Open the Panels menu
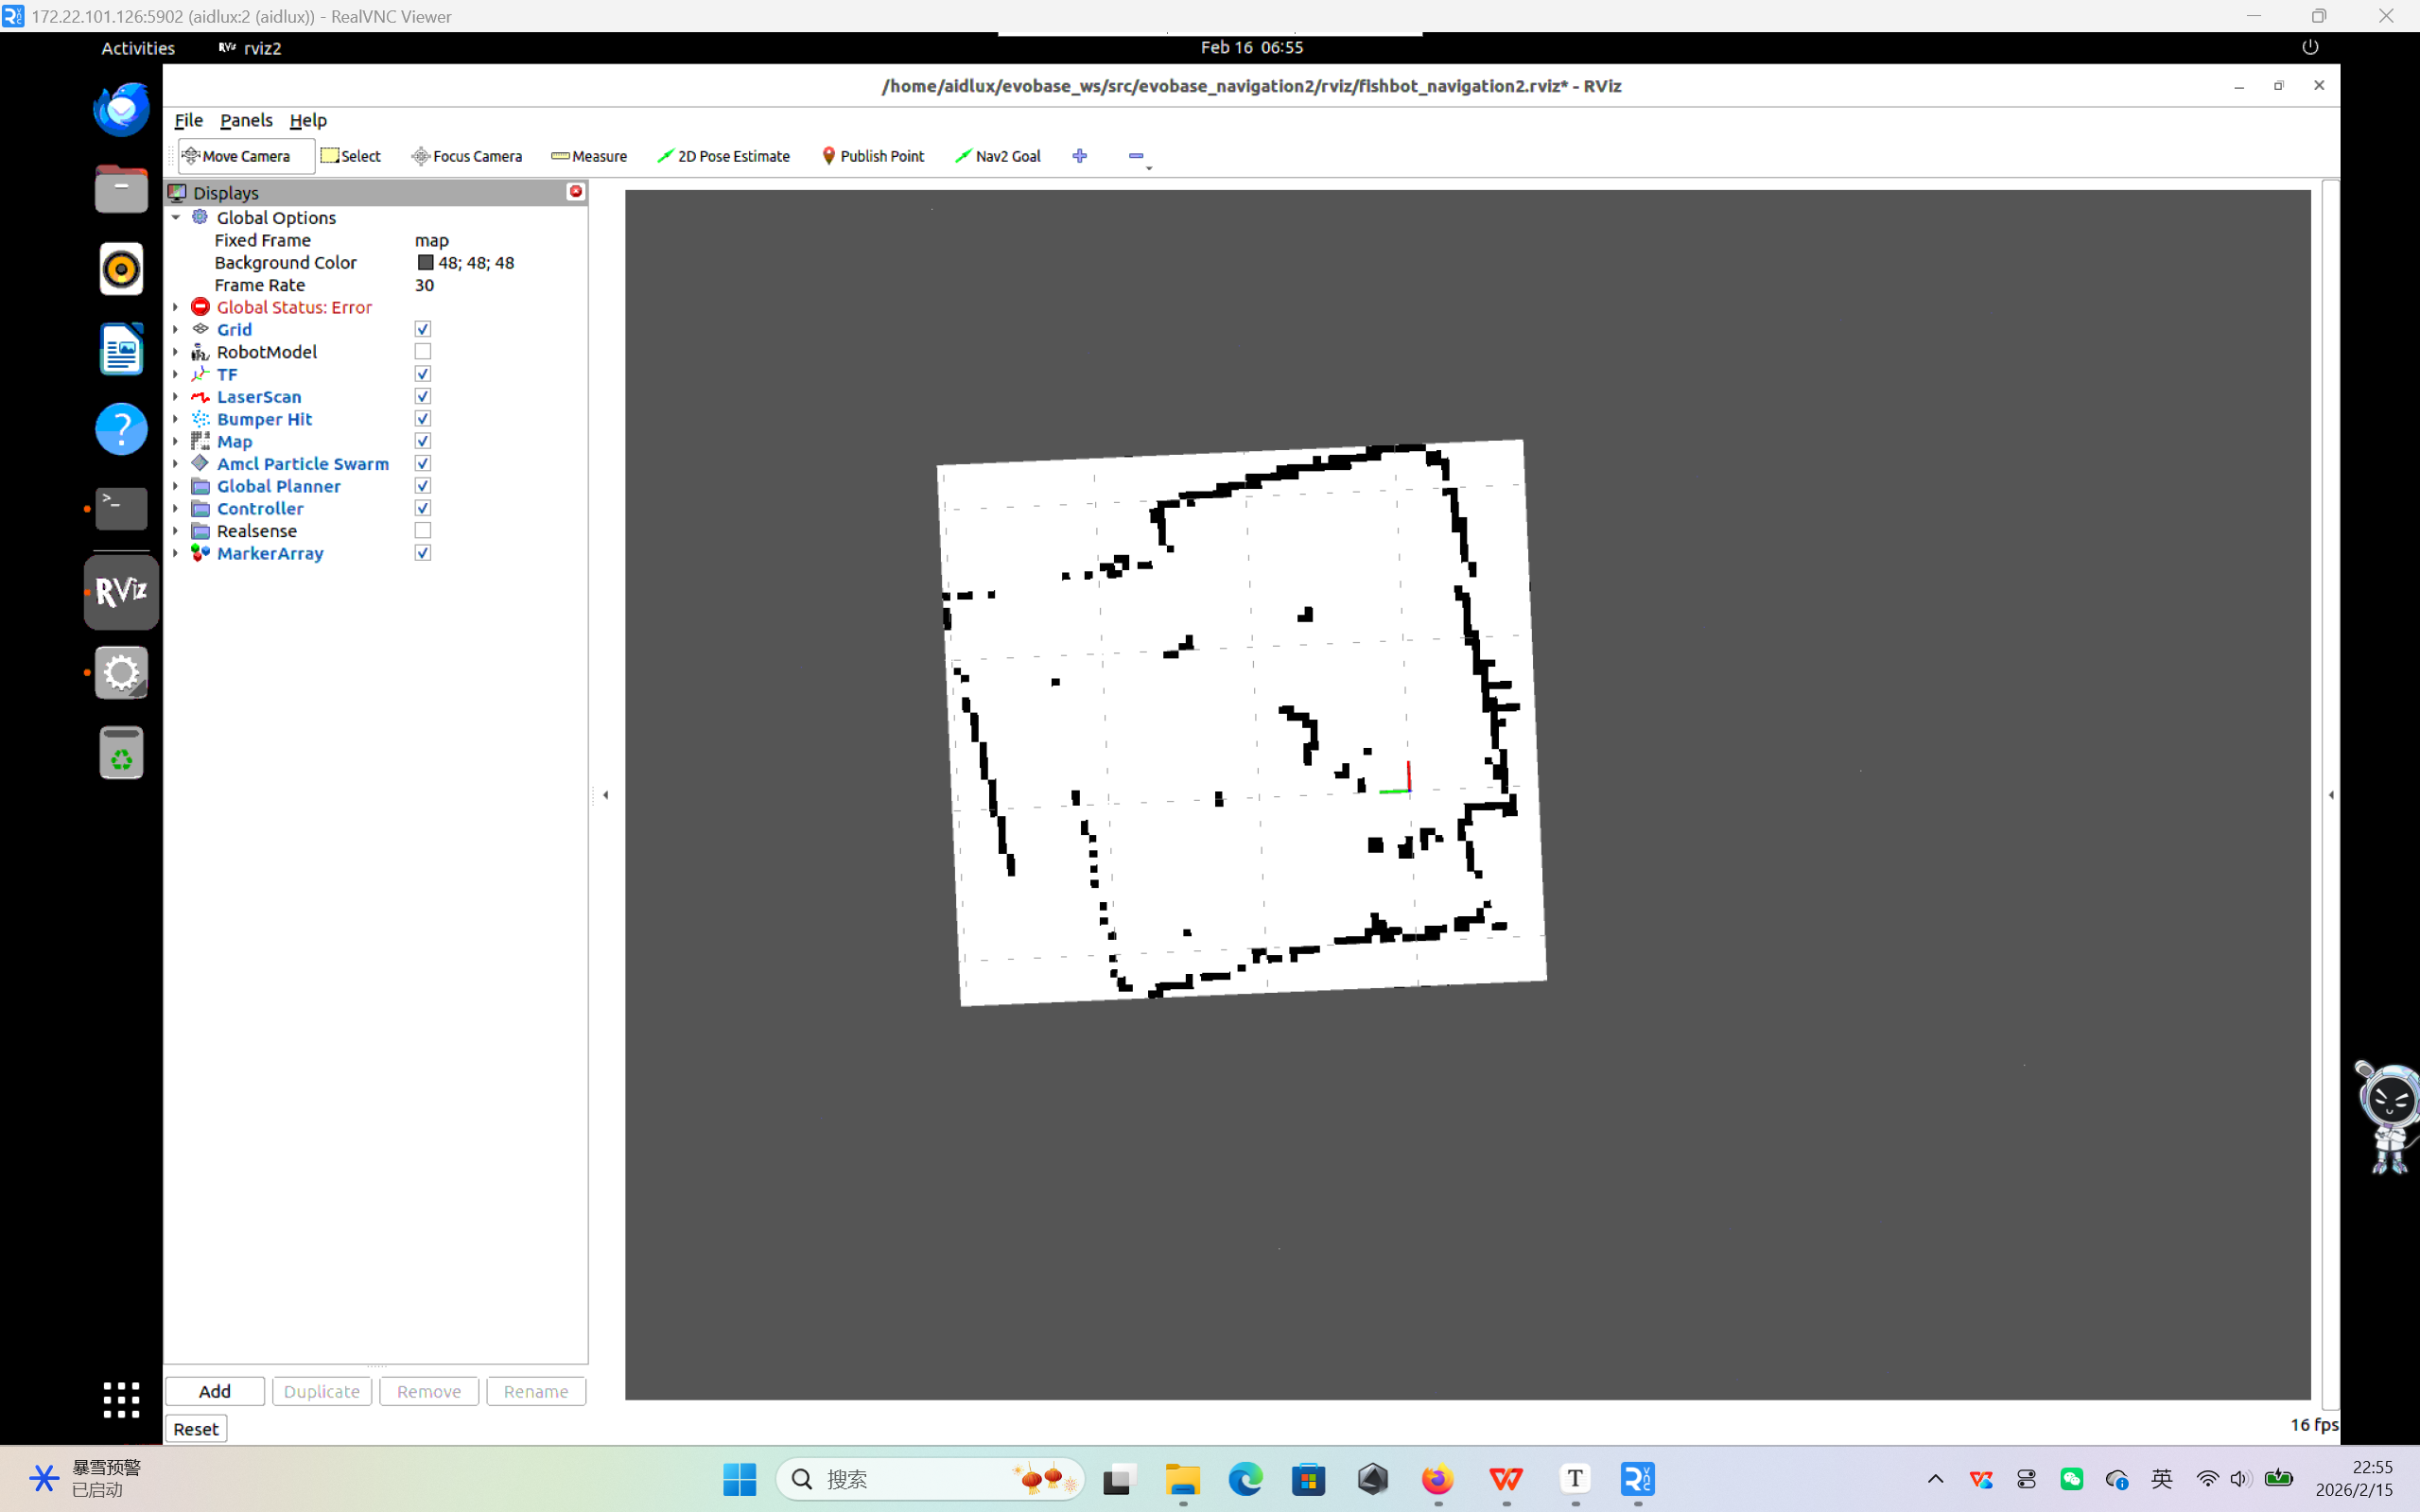 (246, 120)
